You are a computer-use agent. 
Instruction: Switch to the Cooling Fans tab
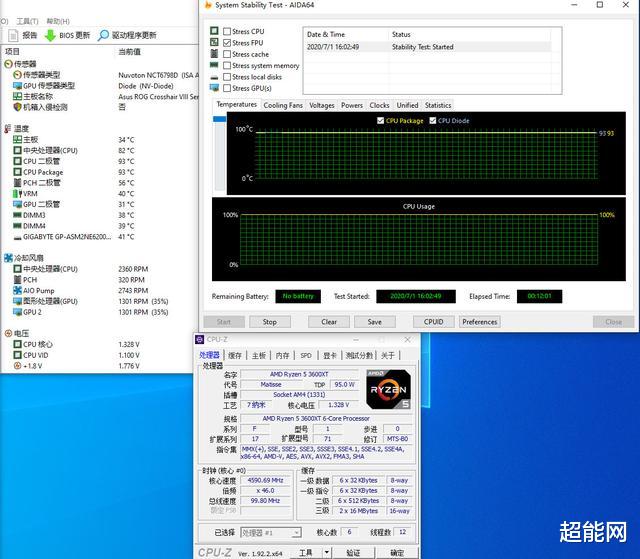tap(283, 105)
